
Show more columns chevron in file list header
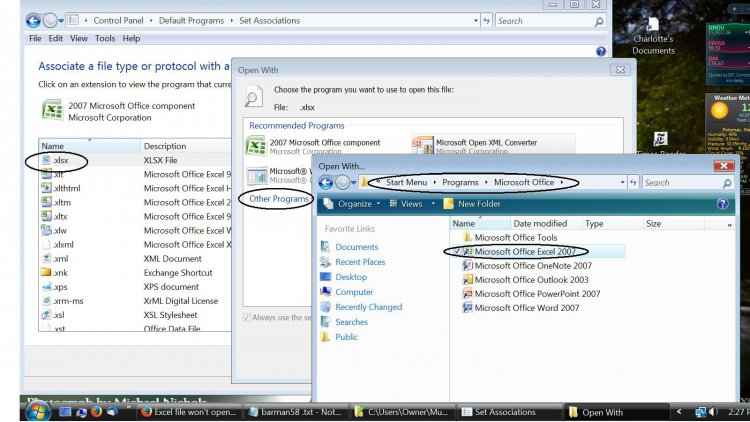pyautogui.click(x=729, y=224)
